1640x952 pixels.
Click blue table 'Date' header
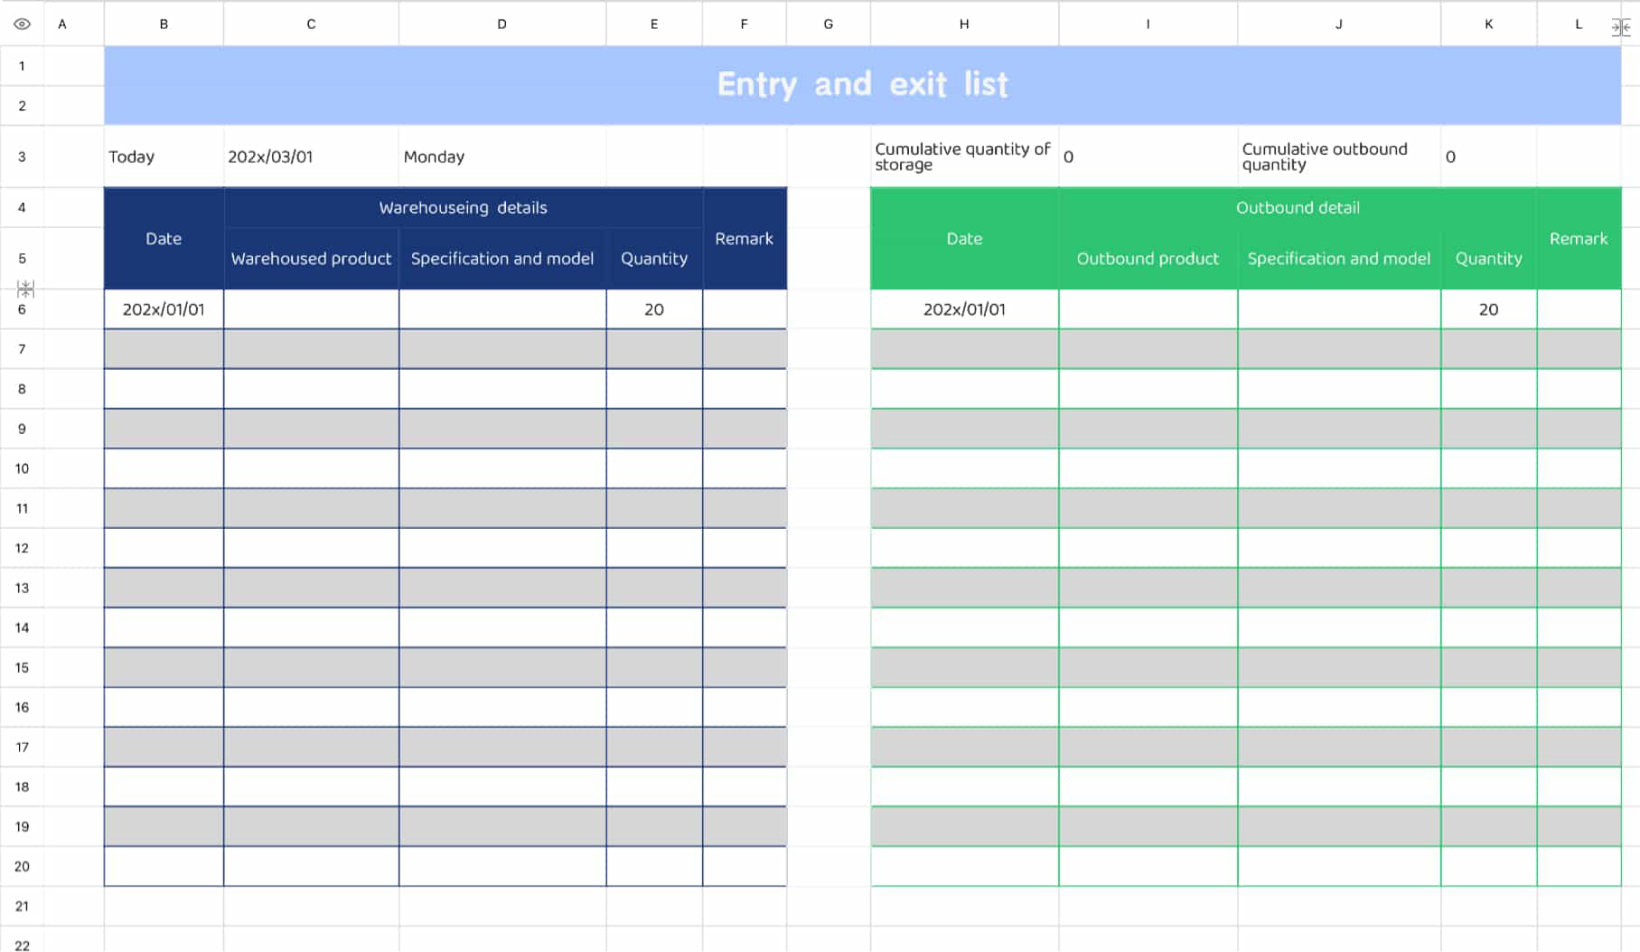point(164,239)
